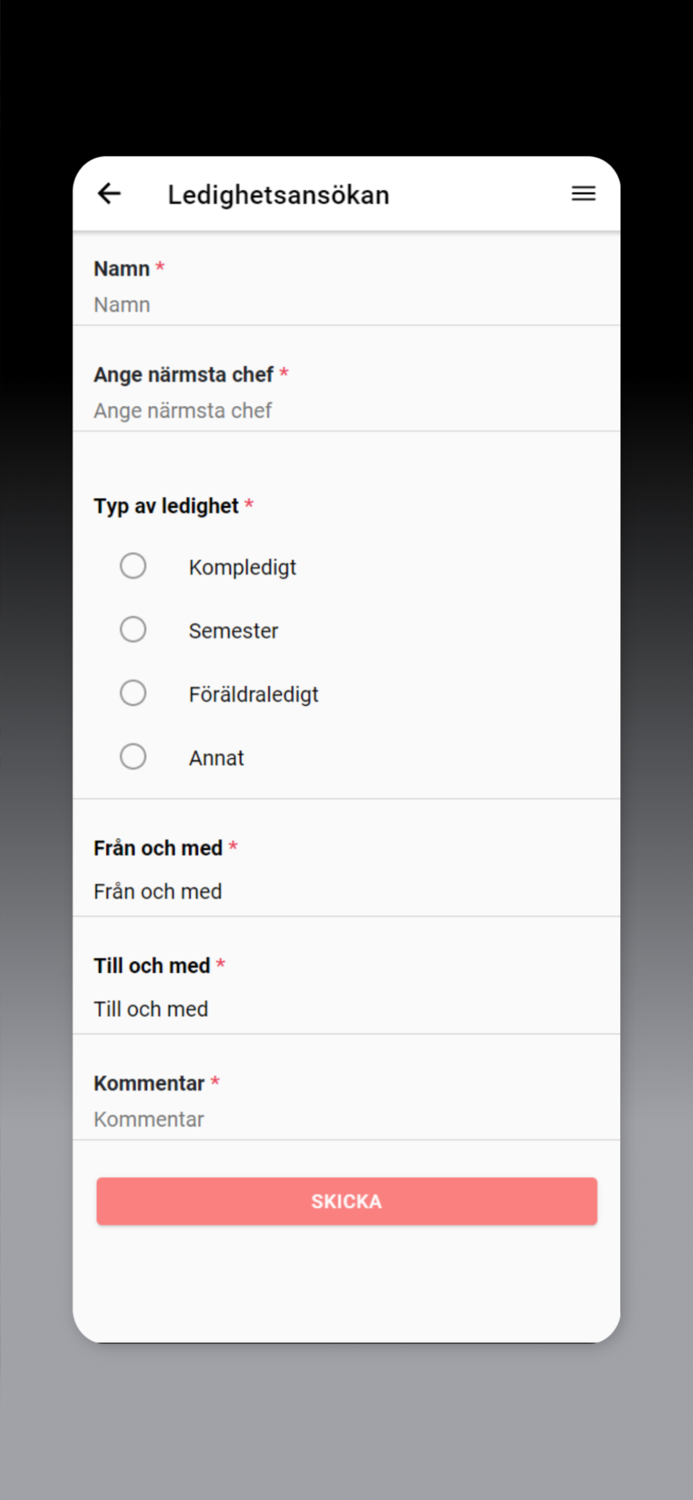The width and height of the screenshot is (693, 1500).
Task: Select the Annat option
Action: tap(133, 756)
